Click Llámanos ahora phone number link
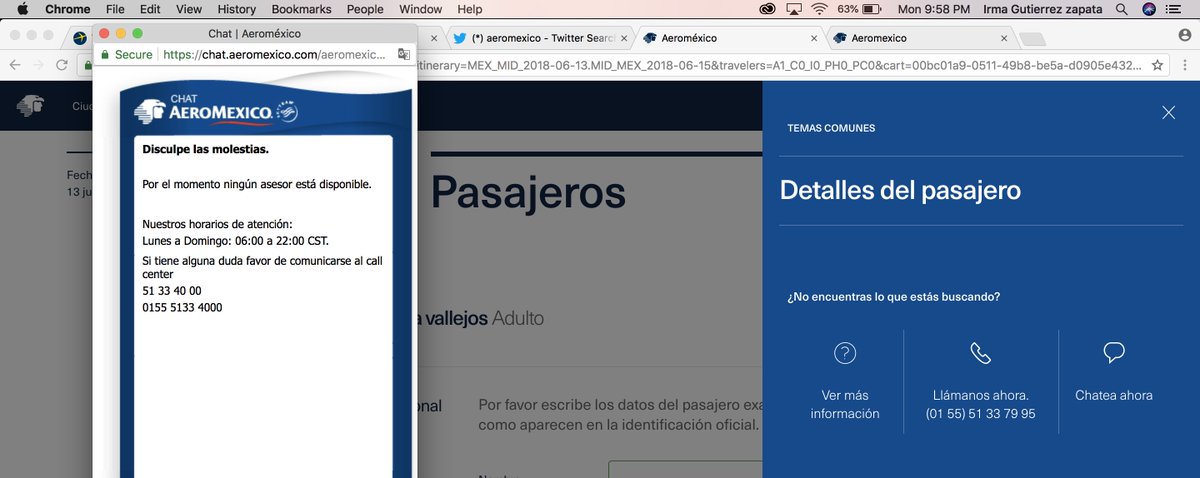Image resolution: width=1200 pixels, height=478 pixels. pos(980,404)
